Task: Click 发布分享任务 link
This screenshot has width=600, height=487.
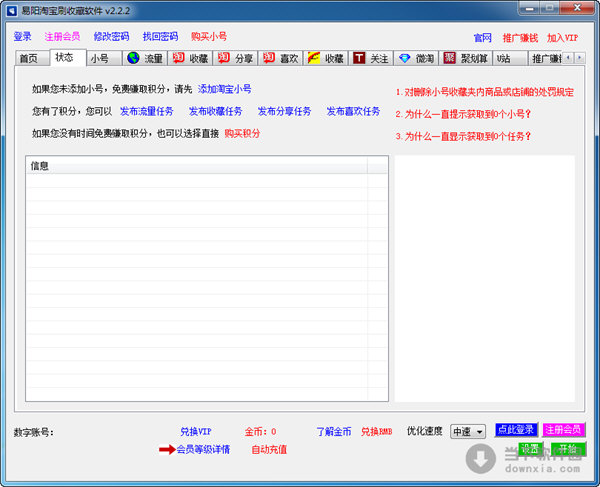Action: (284, 111)
